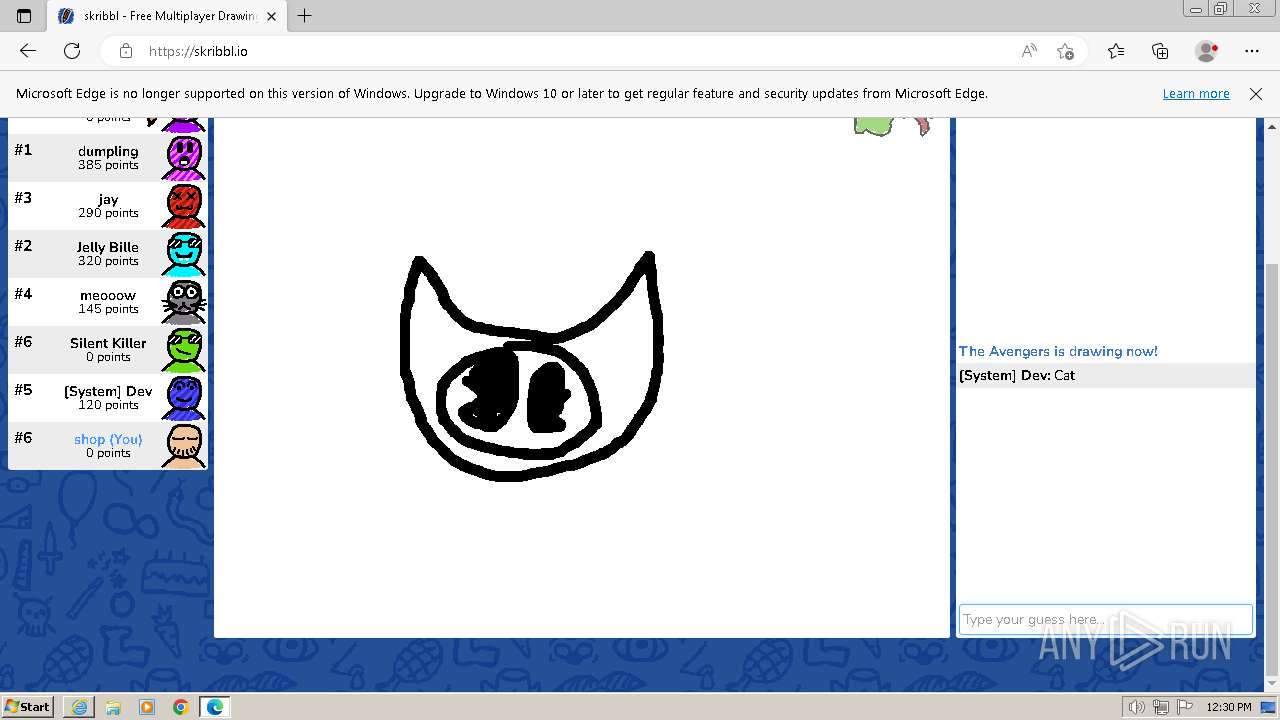Click Edge taskbar button
This screenshot has width=1280, height=720.
[x=215, y=707]
